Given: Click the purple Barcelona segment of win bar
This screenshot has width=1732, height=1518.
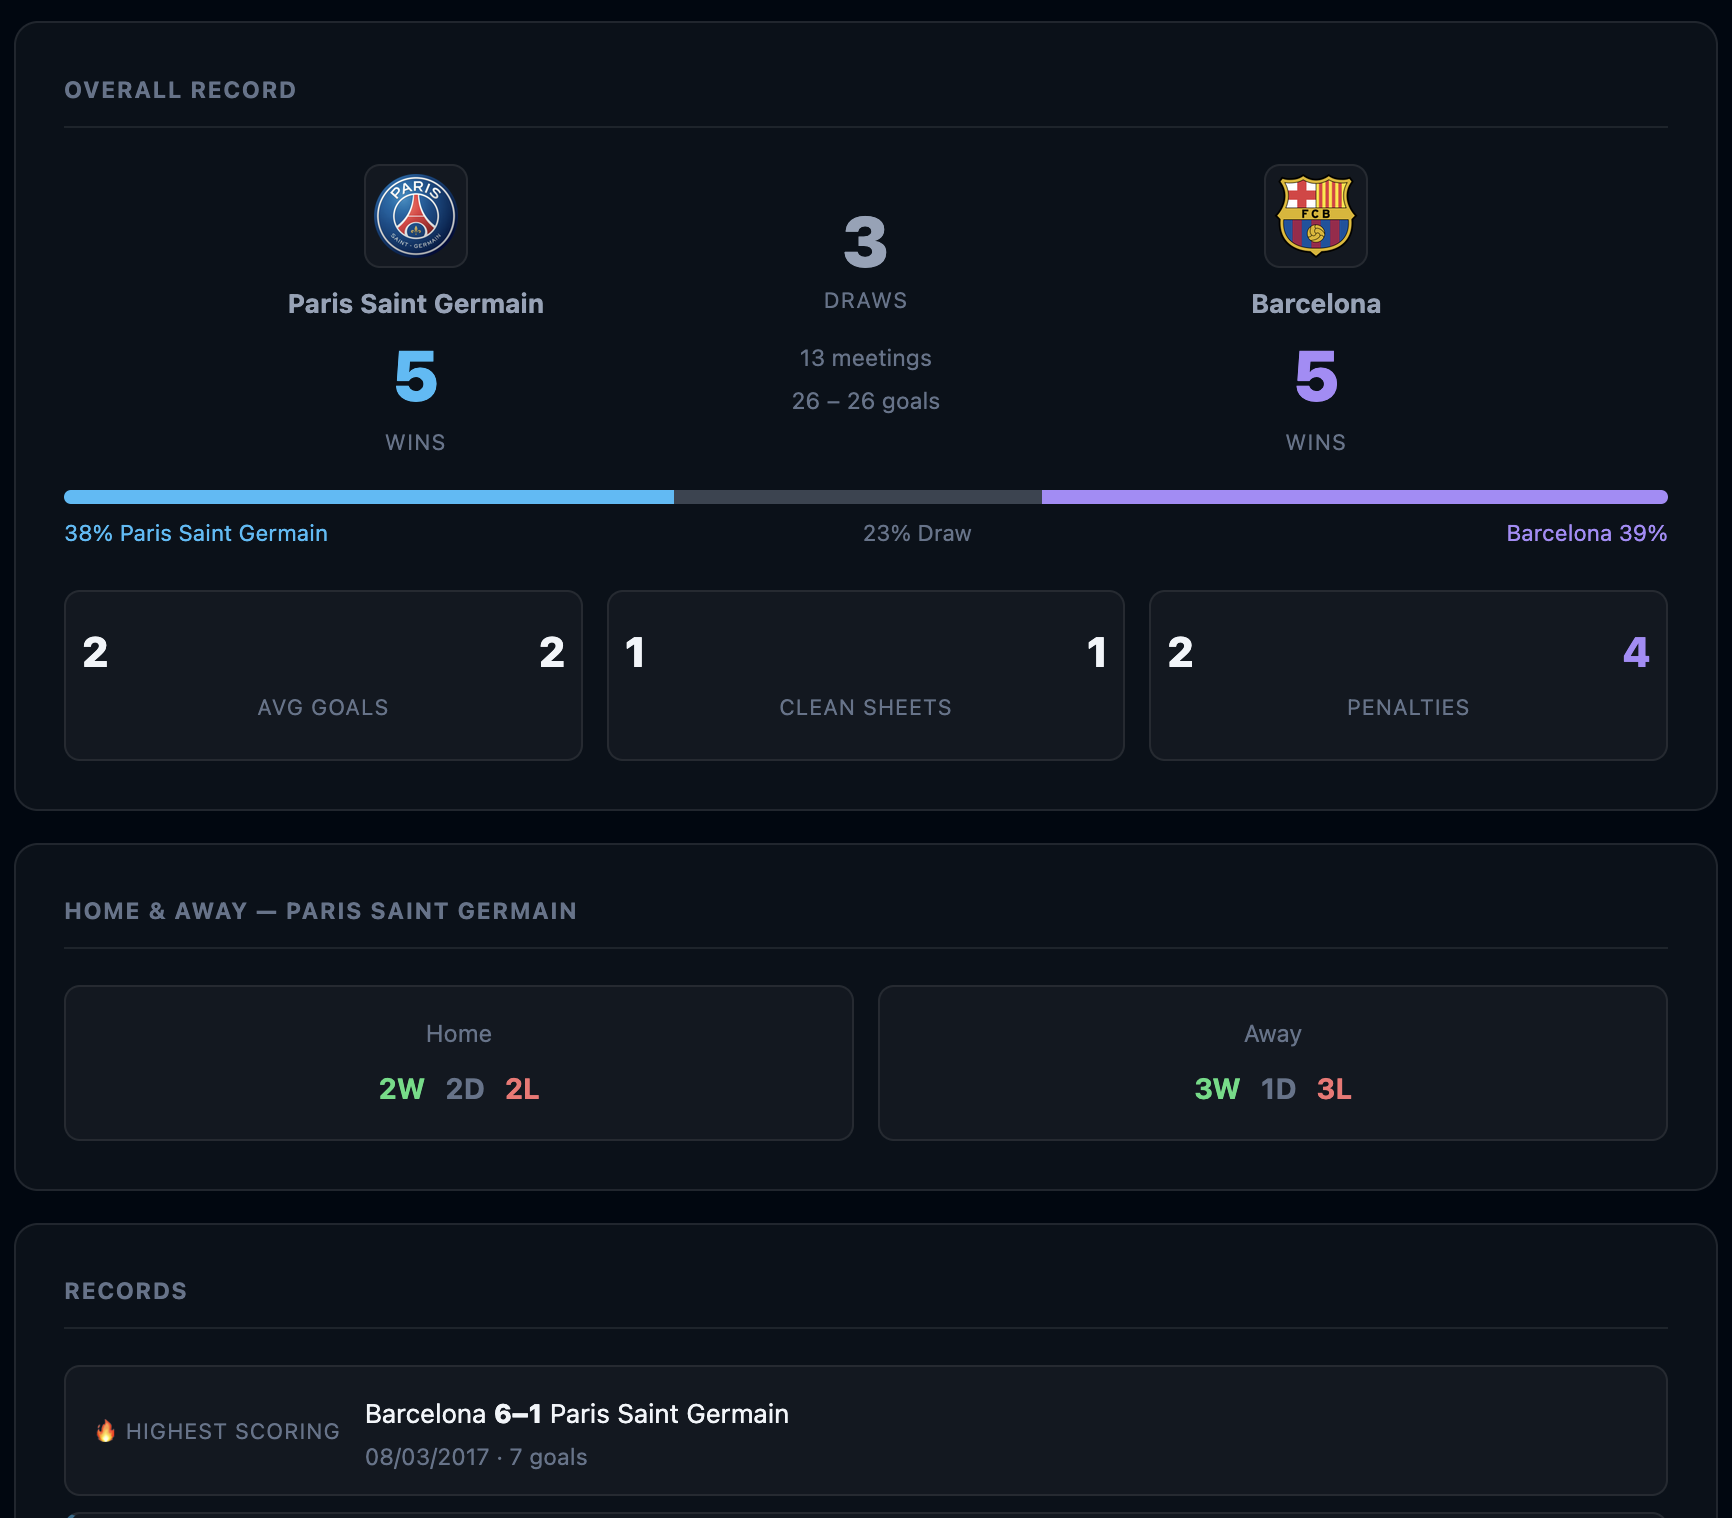Looking at the screenshot, I should click(1355, 497).
